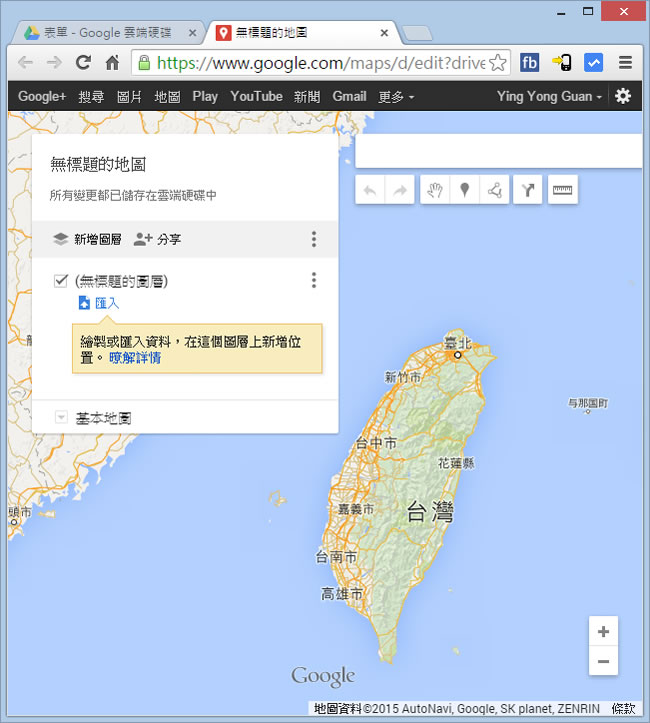The width and height of the screenshot is (650, 723).
Task: Click the 臺北 city marker
Action: click(x=457, y=355)
